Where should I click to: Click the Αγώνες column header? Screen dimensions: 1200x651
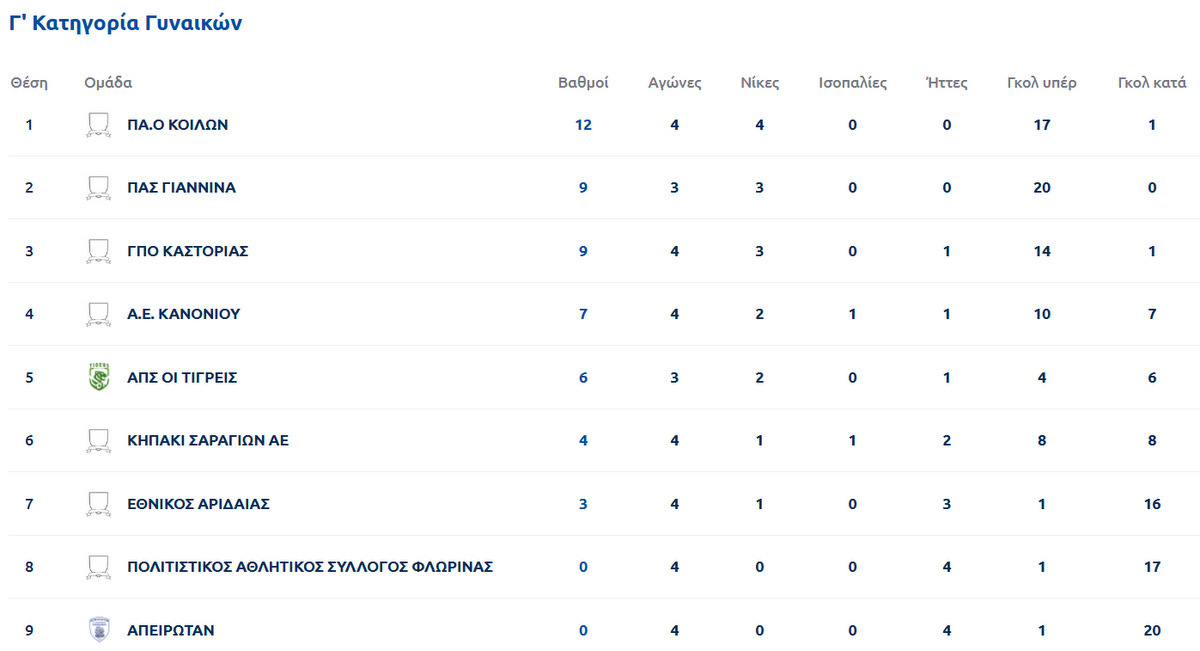point(675,83)
